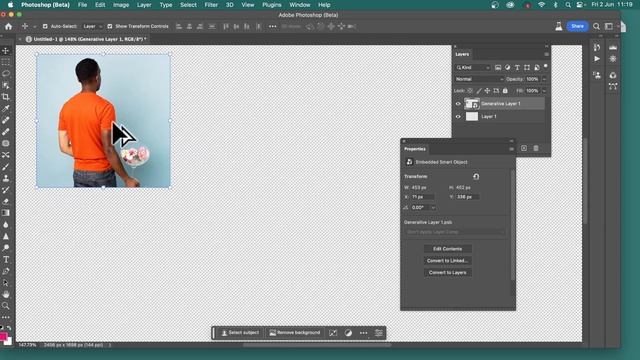Click Remove background in task bar
The image size is (640, 360).
(295, 333)
